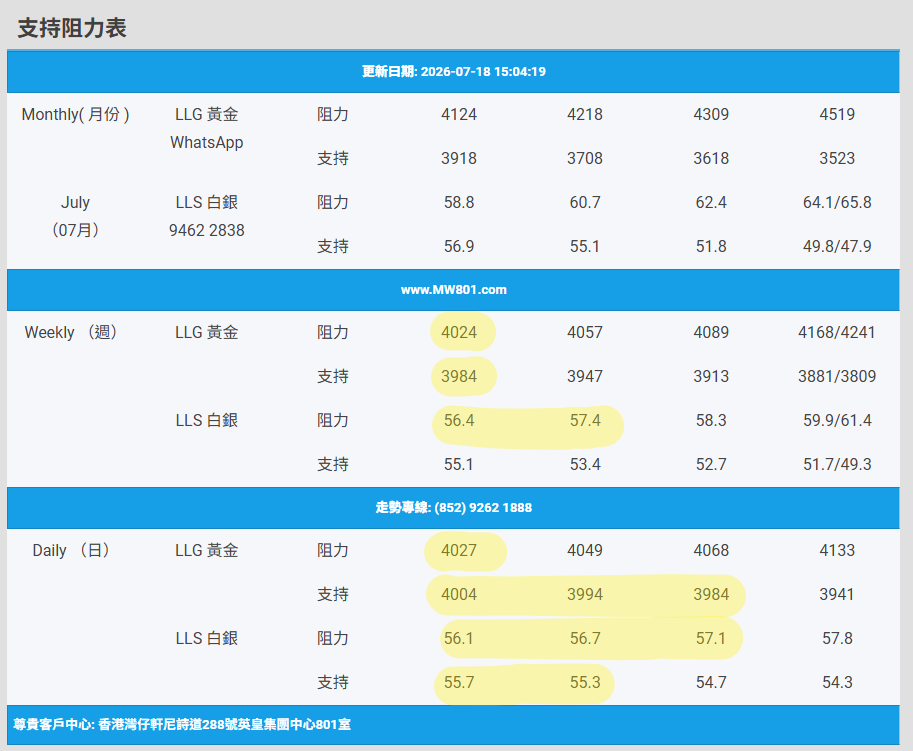Viewport: 914px width, 751px height.
Task: Click the 尊貴客戶中心 address footer bar
Action: tap(453, 725)
